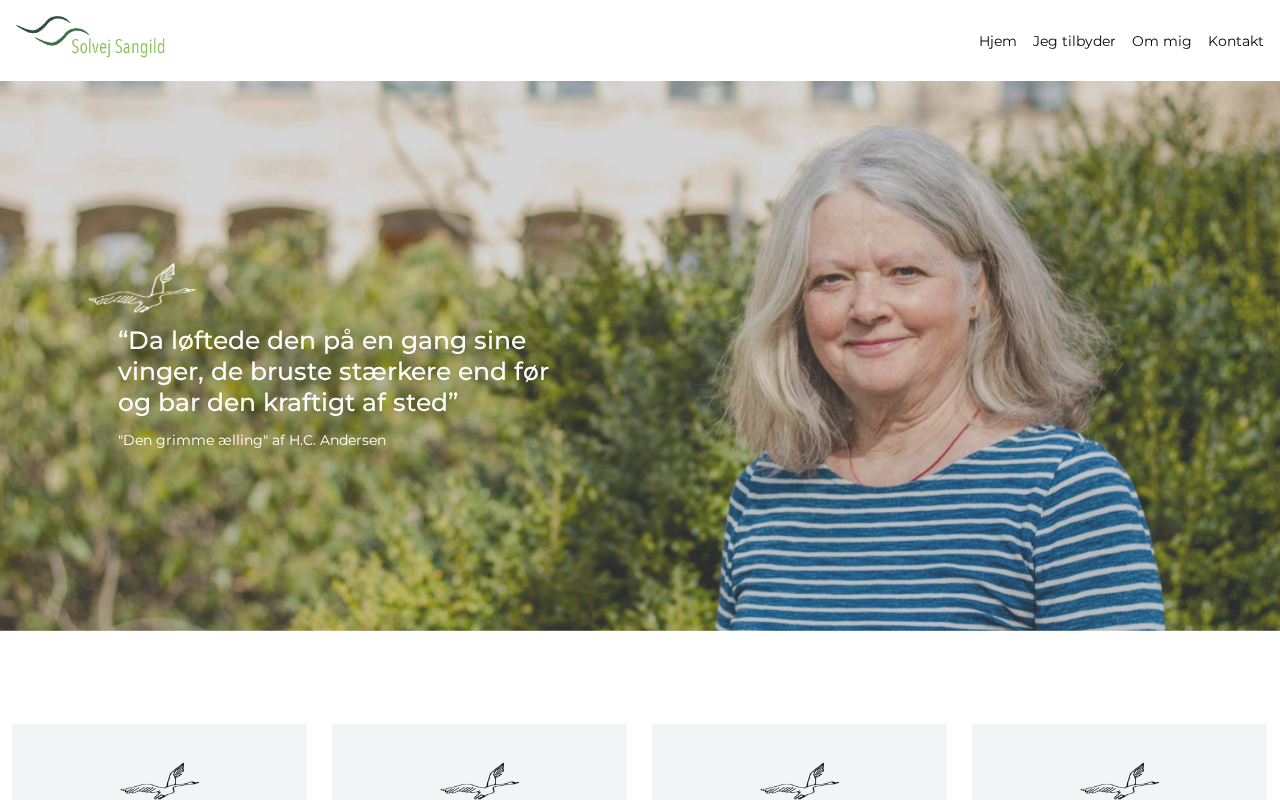
Task: Select the first grey card panel
Action: click(160, 762)
